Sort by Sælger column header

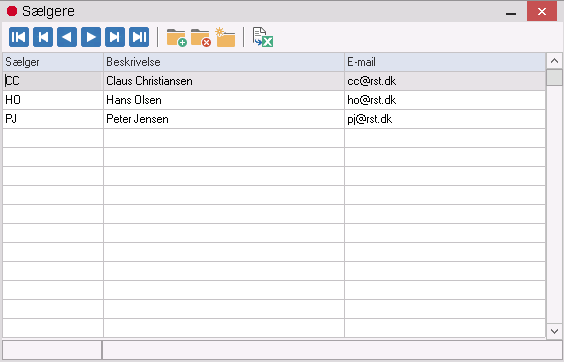[53, 62]
